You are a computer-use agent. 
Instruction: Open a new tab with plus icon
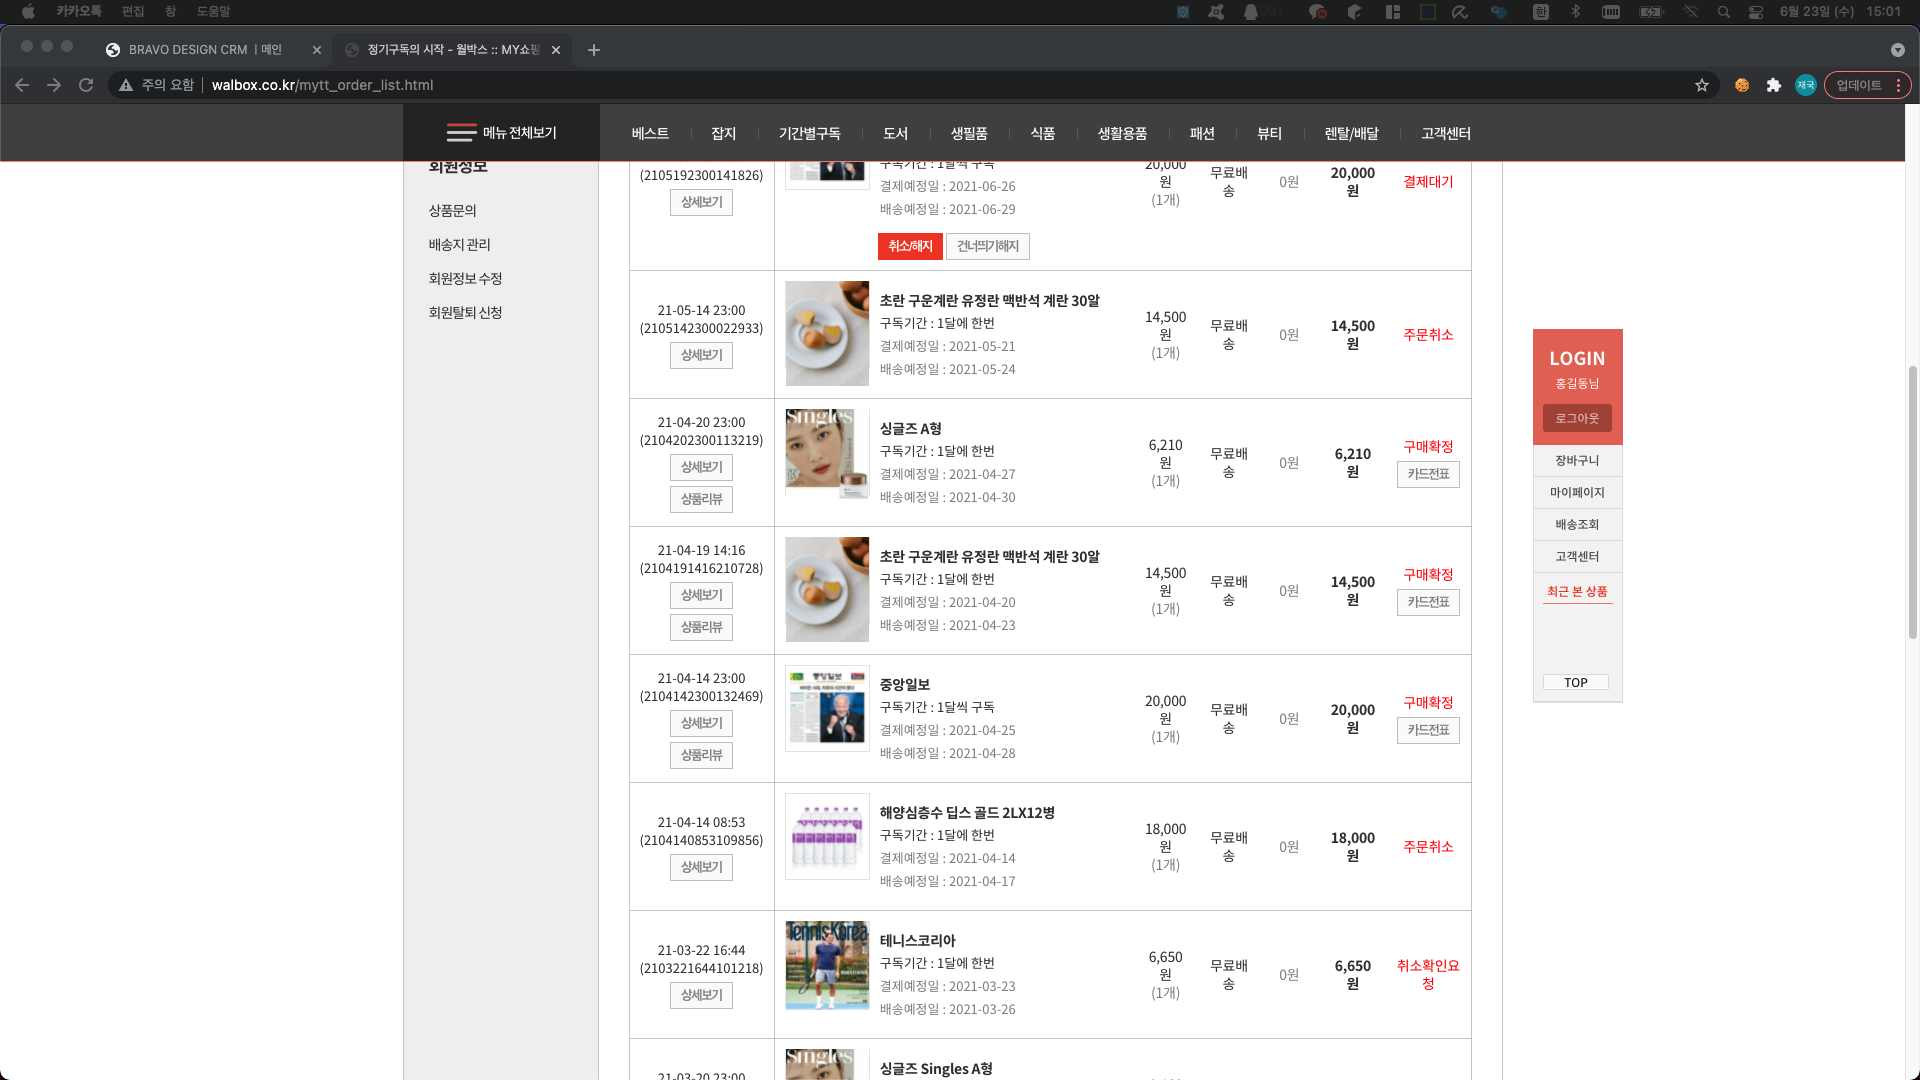click(594, 50)
